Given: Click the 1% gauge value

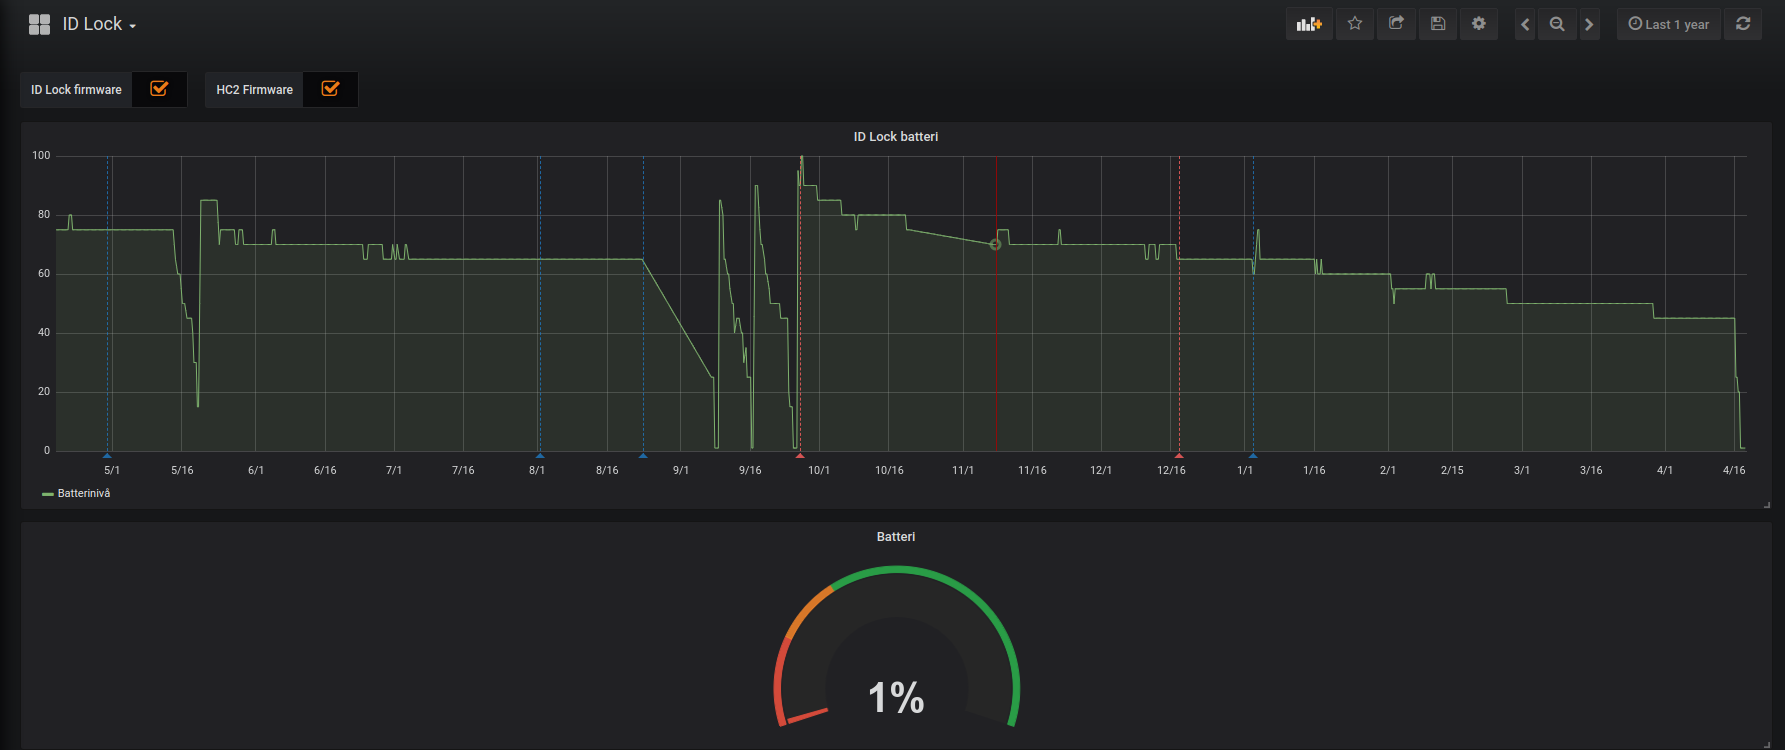Looking at the screenshot, I should click(896, 697).
